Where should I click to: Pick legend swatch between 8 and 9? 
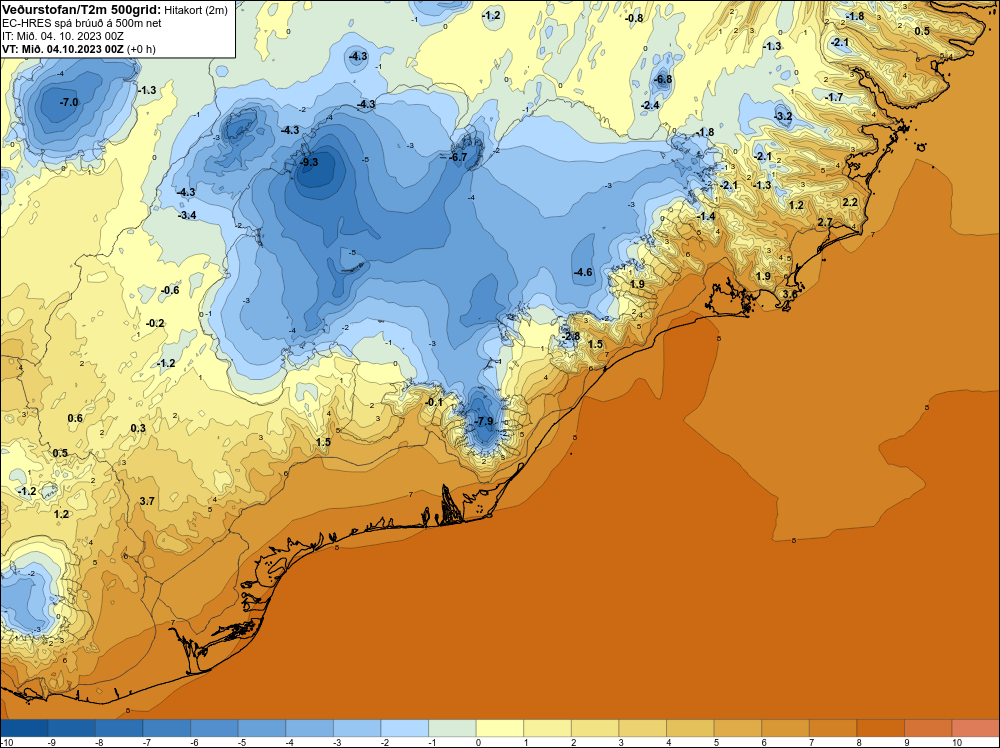click(x=880, y=728)
